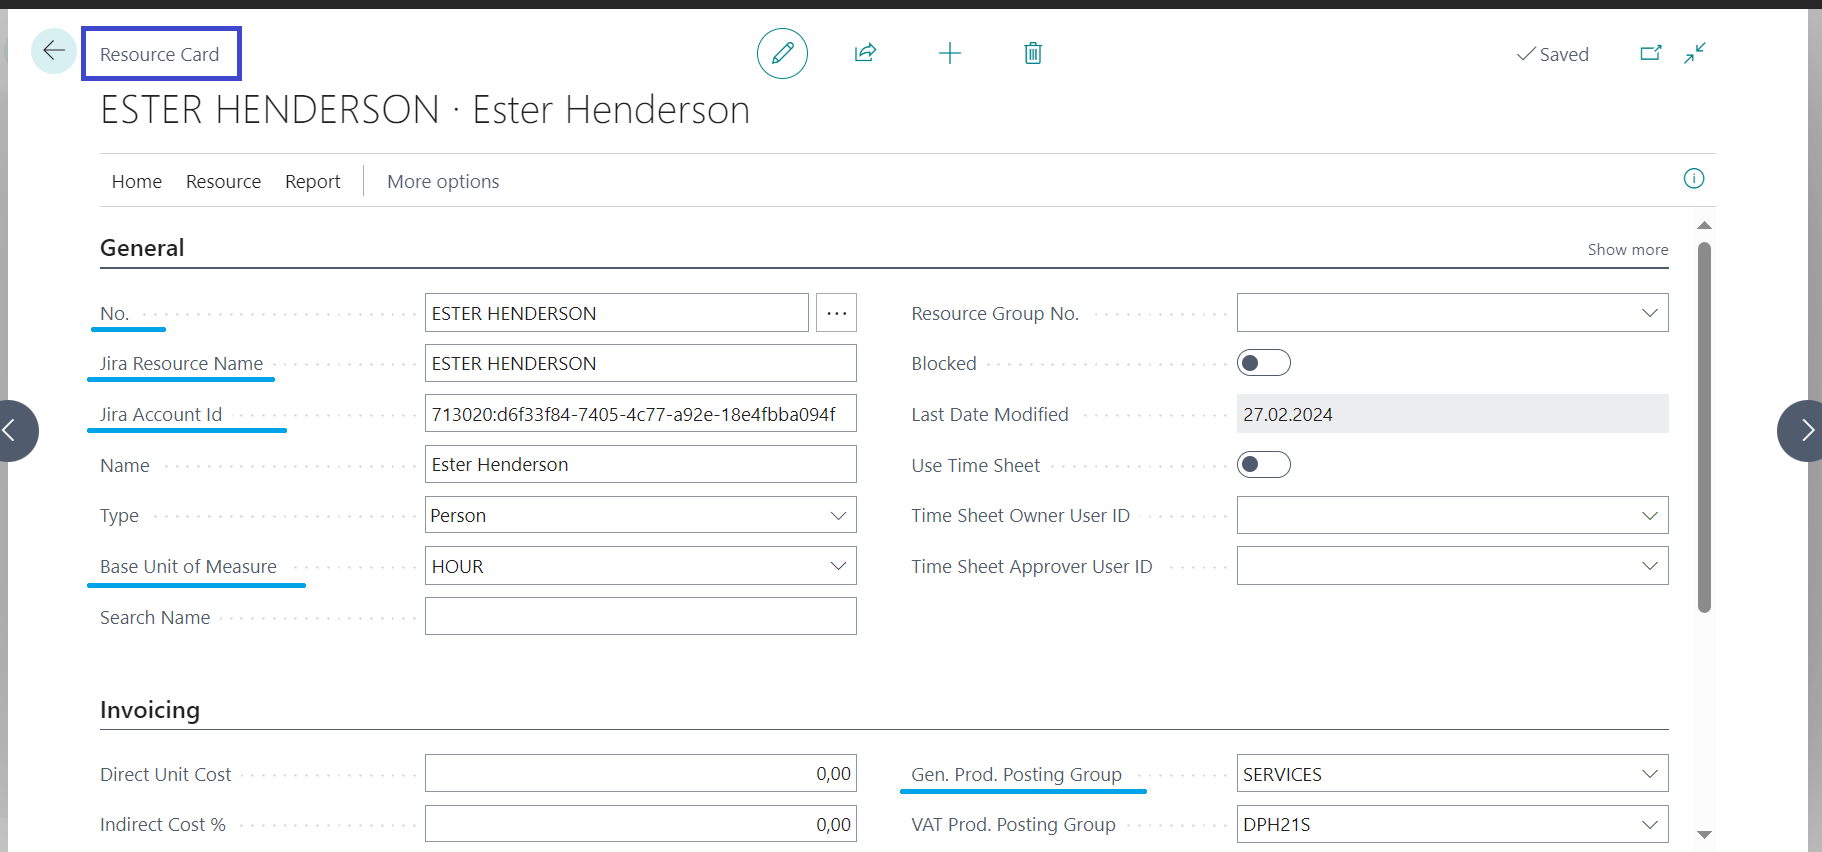Image resolution: width=1822 pixels, height=852 pixels.
Task: Expand the Resource Group No. dropdown
Action: point(1649,313)
